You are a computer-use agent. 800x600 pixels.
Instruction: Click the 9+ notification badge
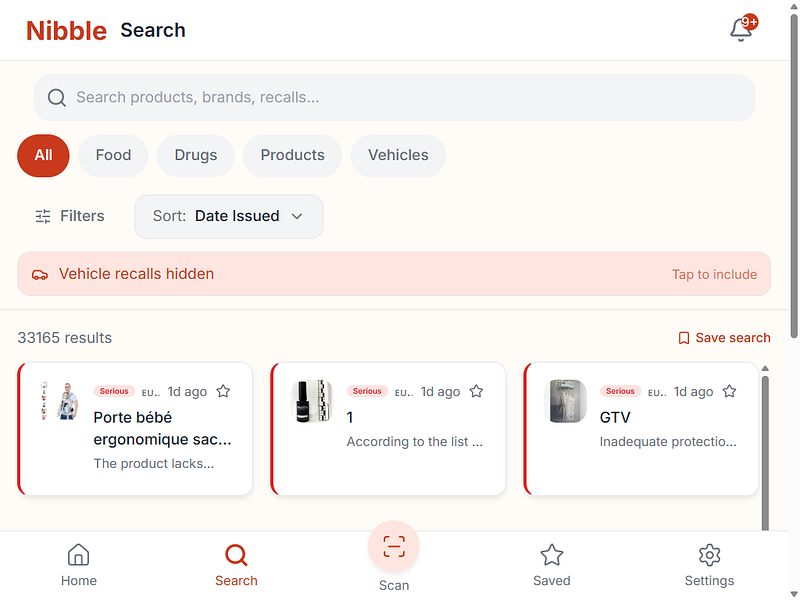[x=749, y=22]
